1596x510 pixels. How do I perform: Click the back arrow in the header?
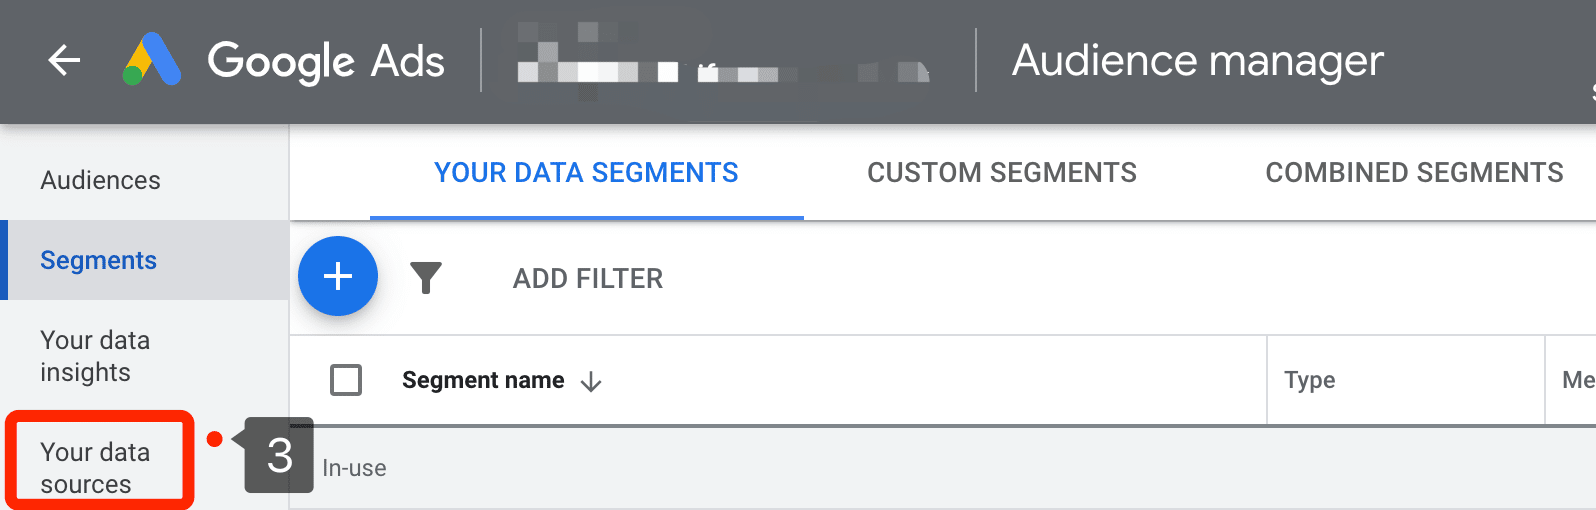pos(64,61)
